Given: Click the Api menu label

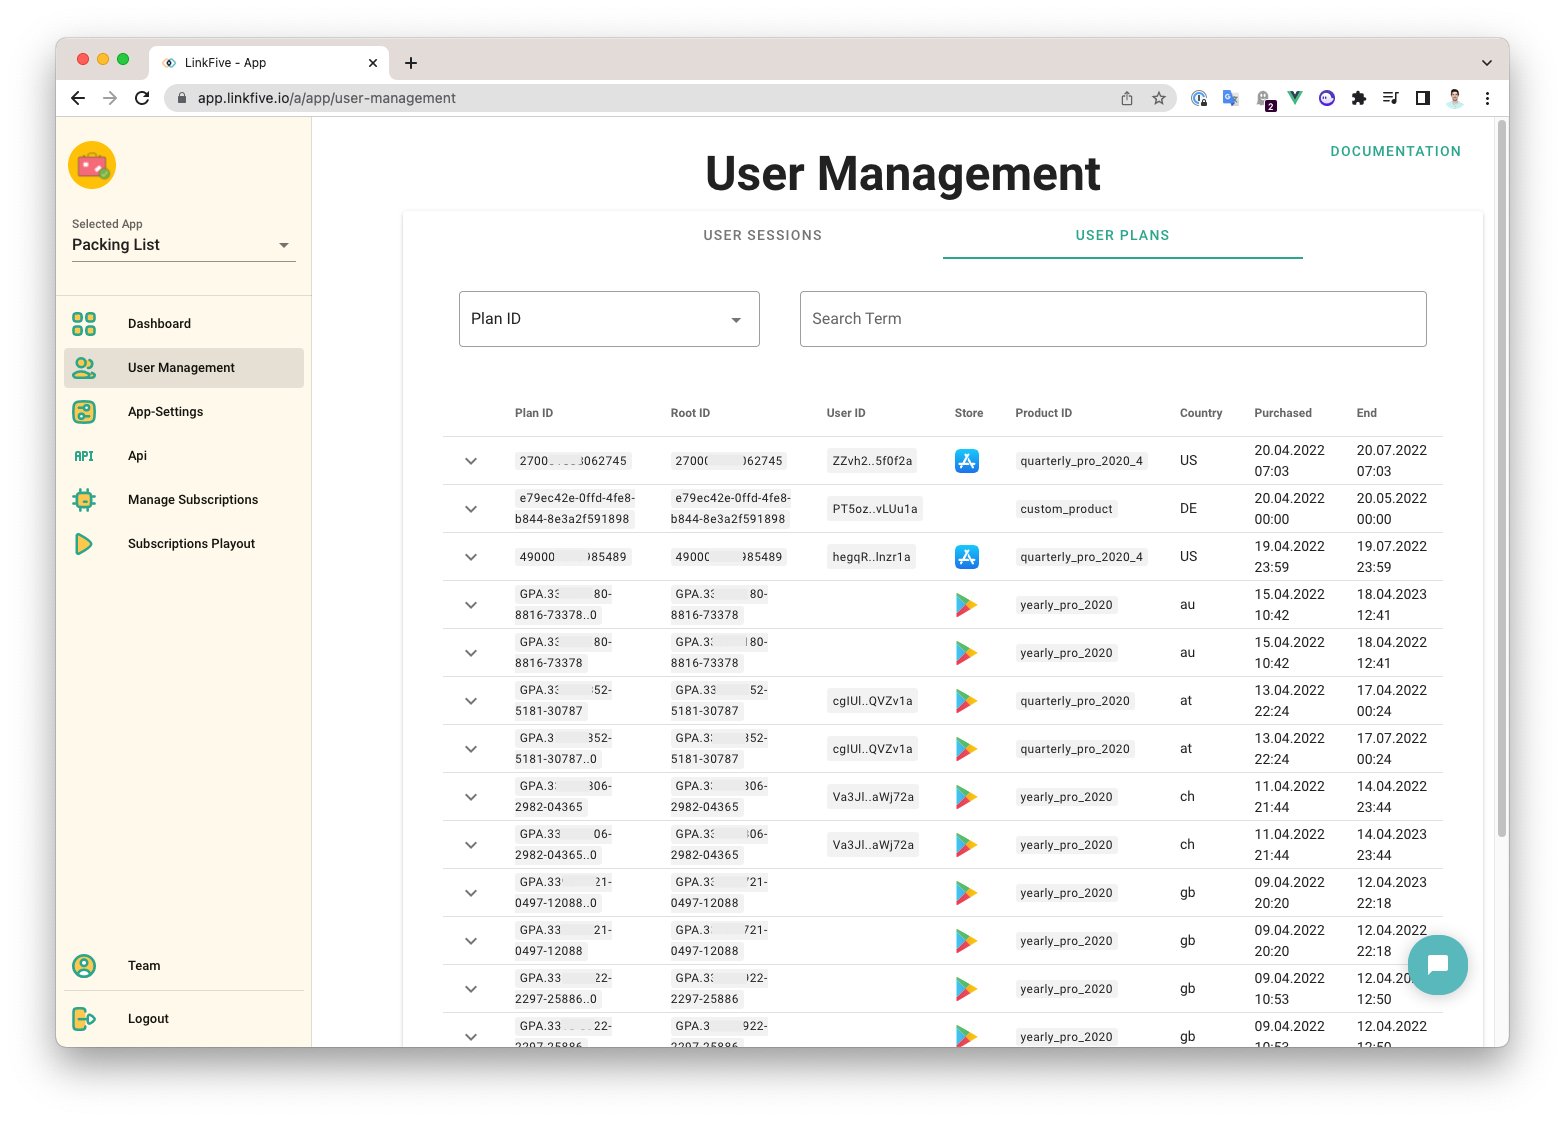Looking at the screenshot, I should point(137,456).
